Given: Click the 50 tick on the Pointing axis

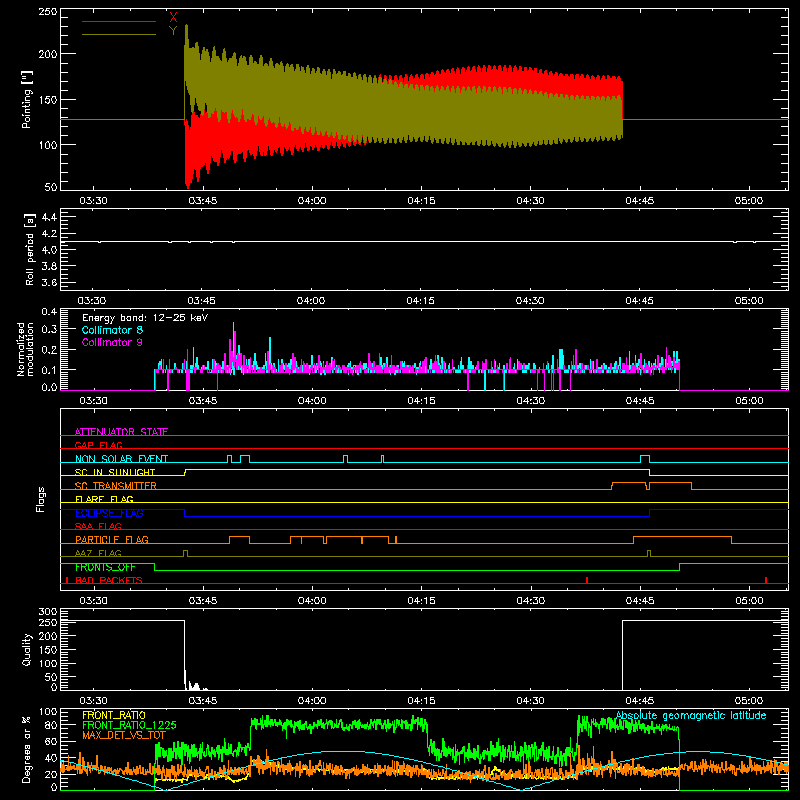Looking at the screenshot, I should tap(51, 187).
